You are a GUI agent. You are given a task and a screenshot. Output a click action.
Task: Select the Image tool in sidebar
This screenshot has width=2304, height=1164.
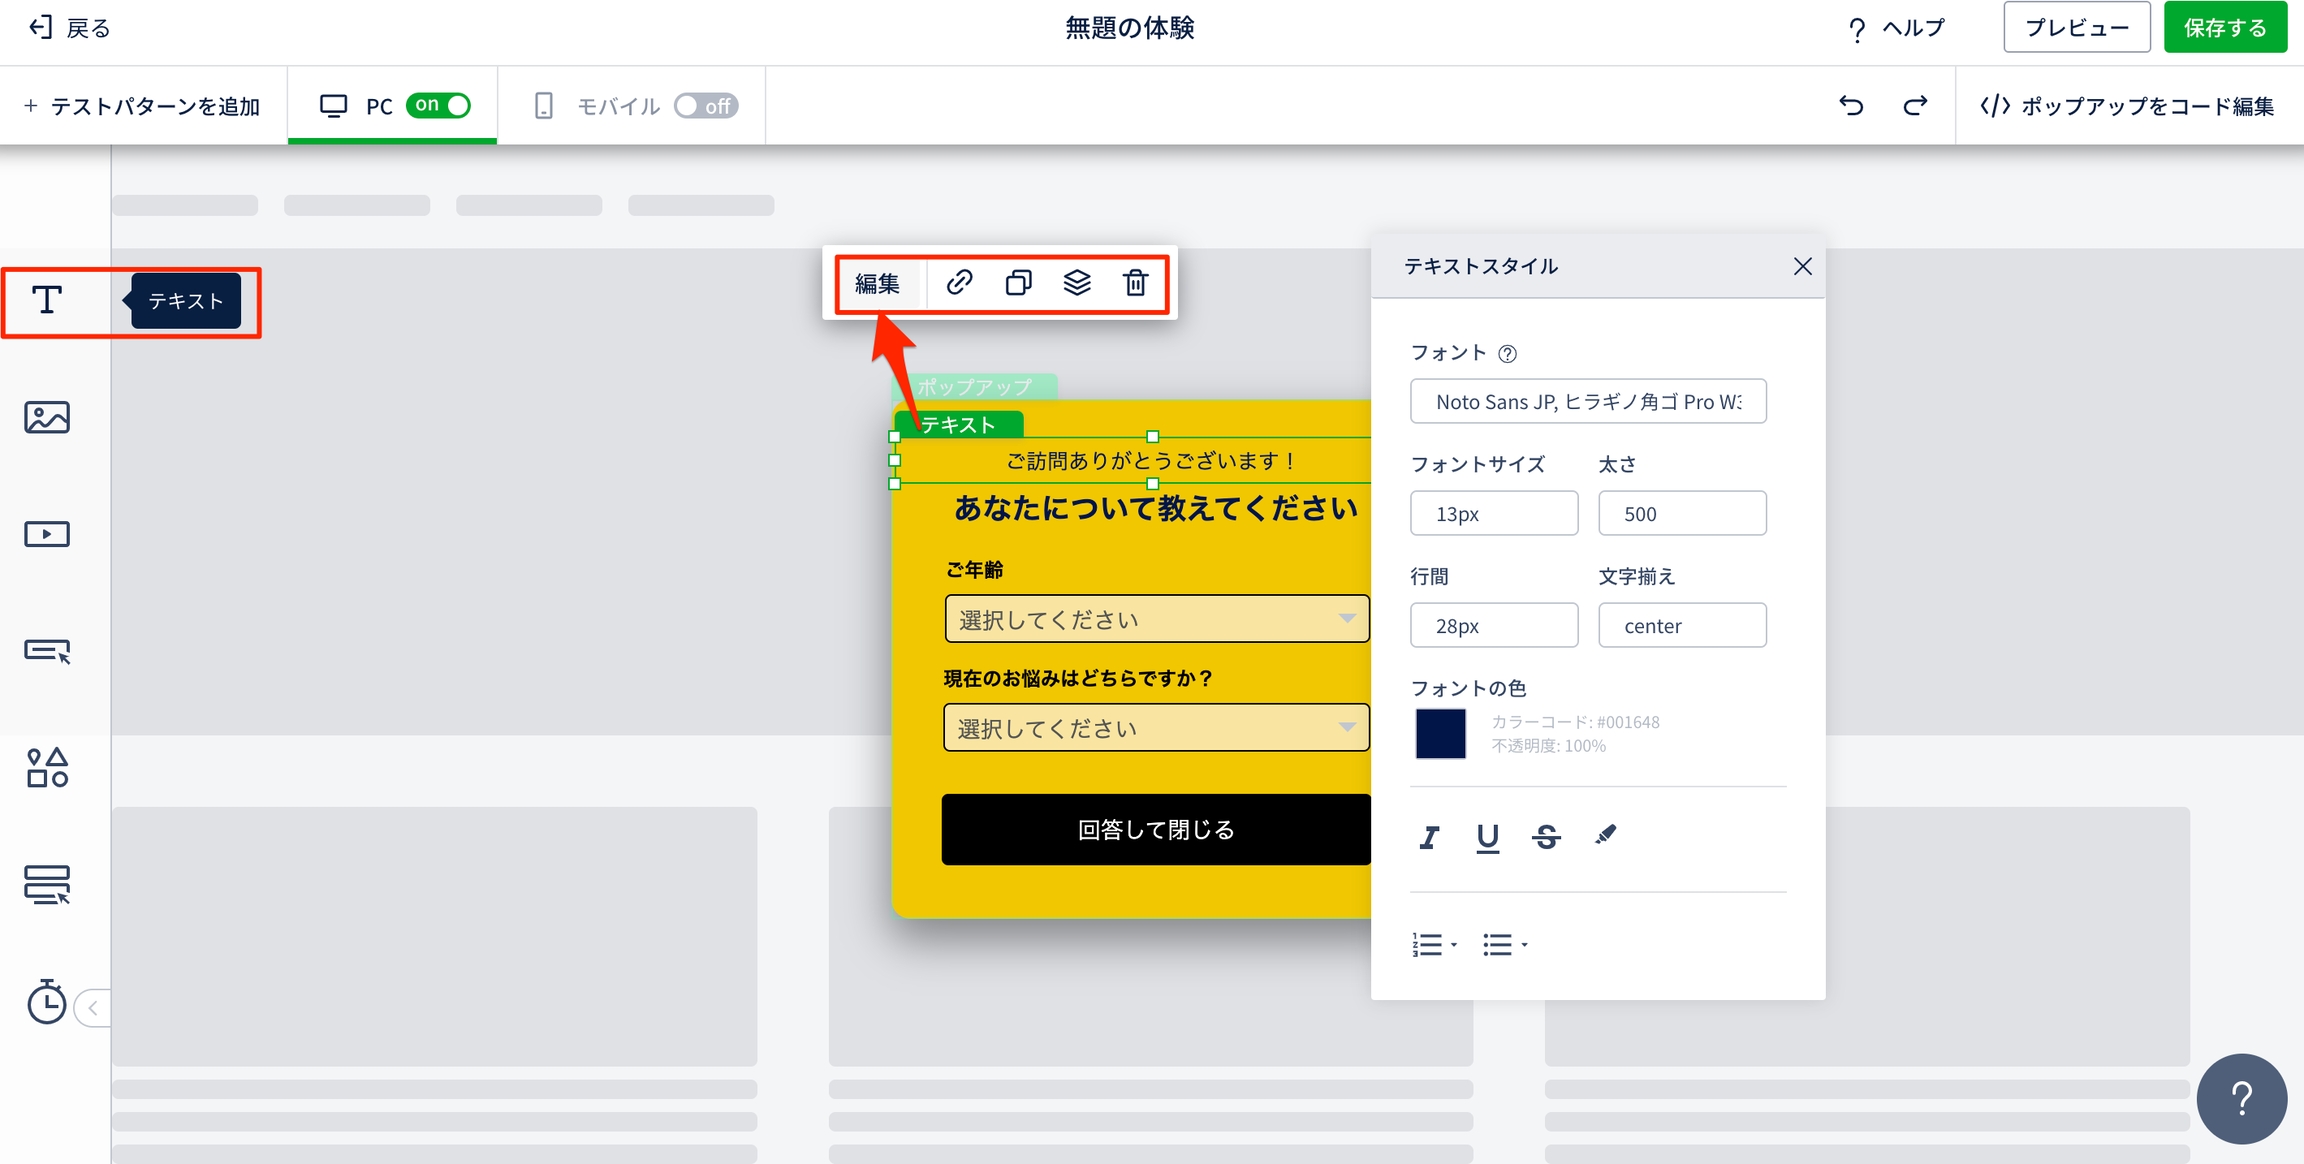pyautogui.click(x=46, y=417)
